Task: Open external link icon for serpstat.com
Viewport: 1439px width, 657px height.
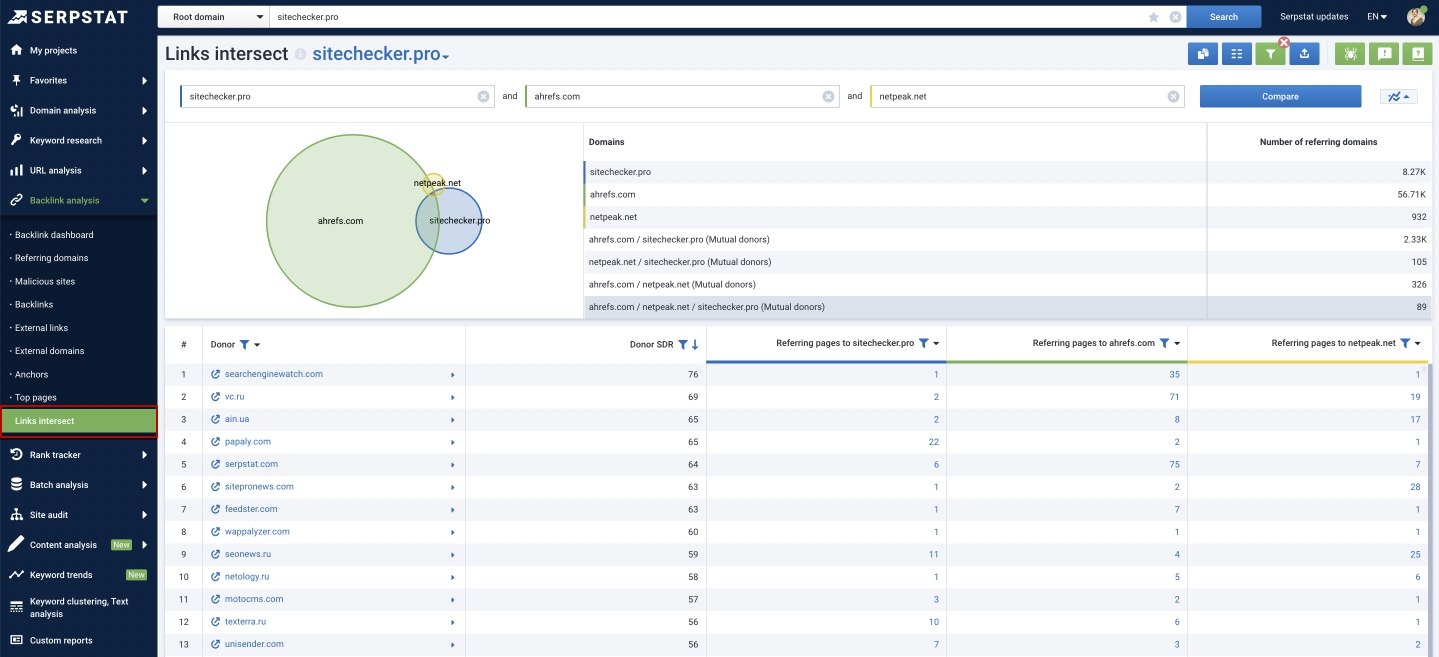Action: (x=215, y=464)
